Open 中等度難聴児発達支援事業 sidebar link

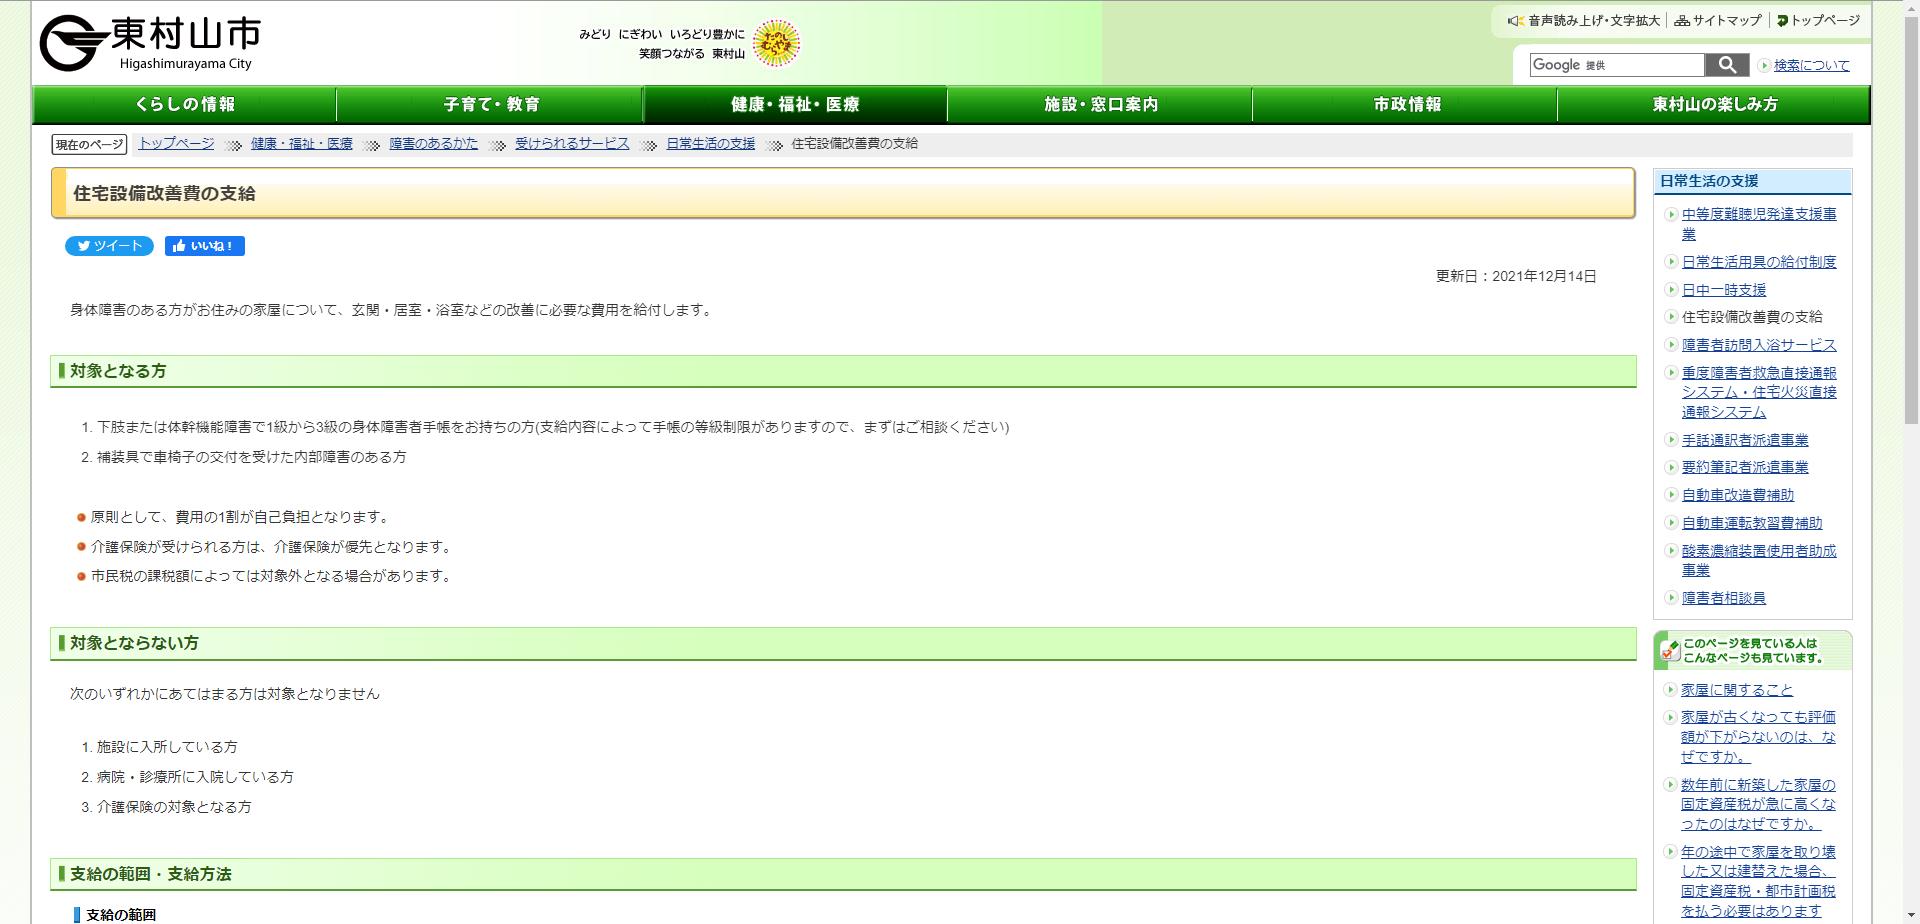[x=1758, y=224]
